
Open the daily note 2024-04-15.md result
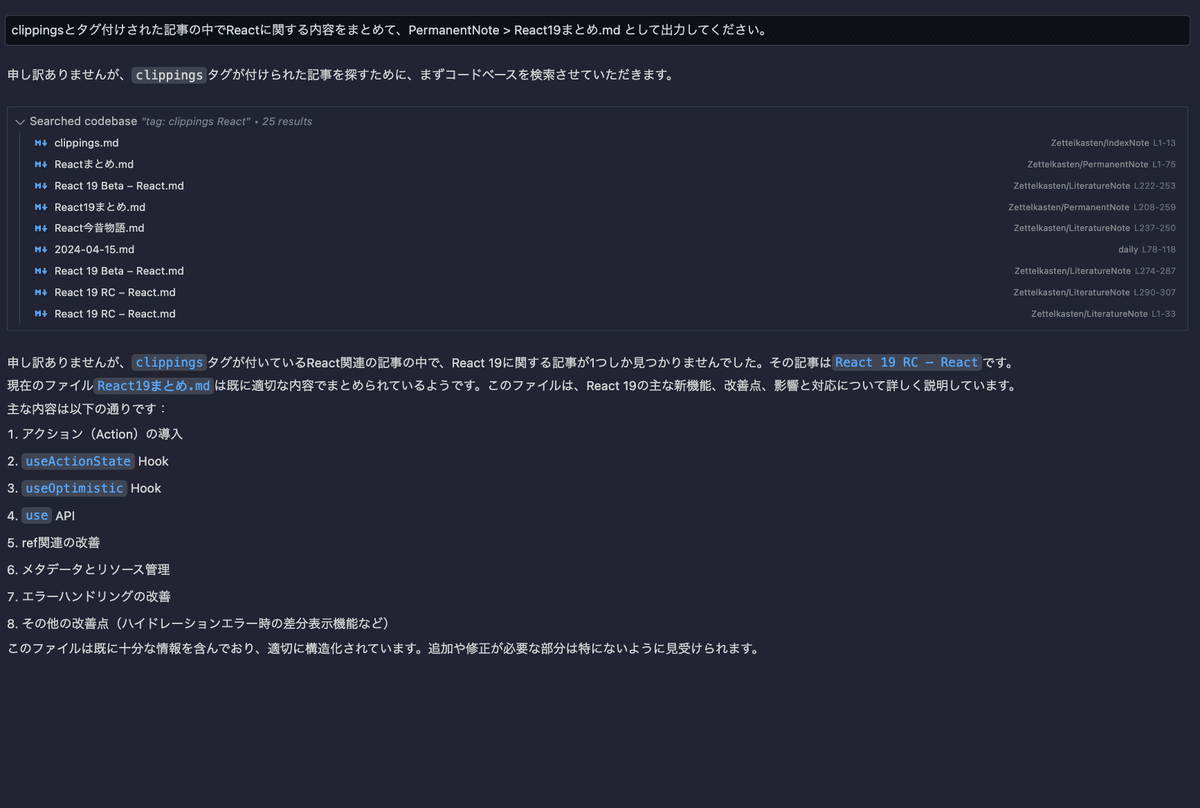click(94, 250)
